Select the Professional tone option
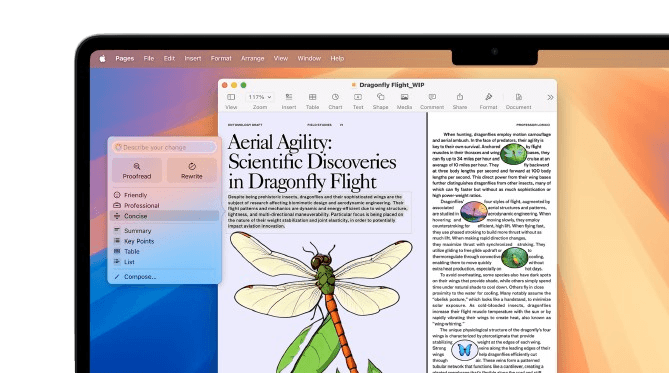 (165, 205)
